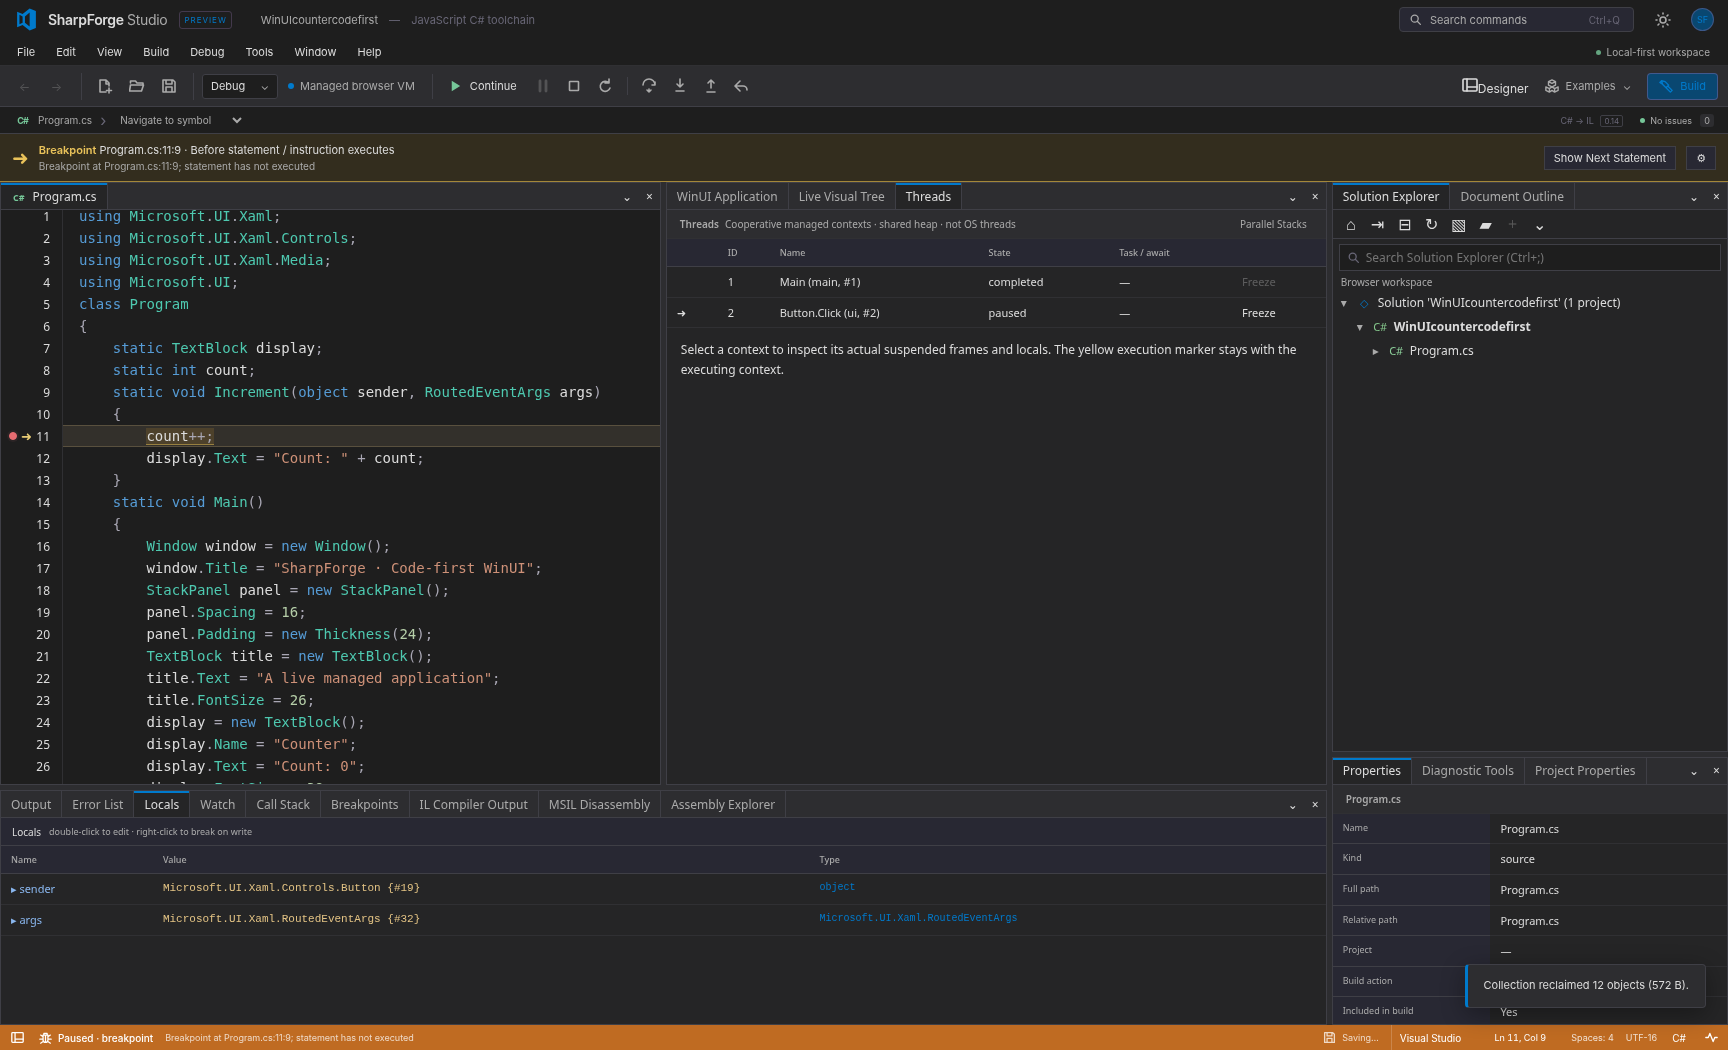1728x1050 pixels.
Task: Switch to the Live Visual Tree tab
Action: click(x=841, y=197)
